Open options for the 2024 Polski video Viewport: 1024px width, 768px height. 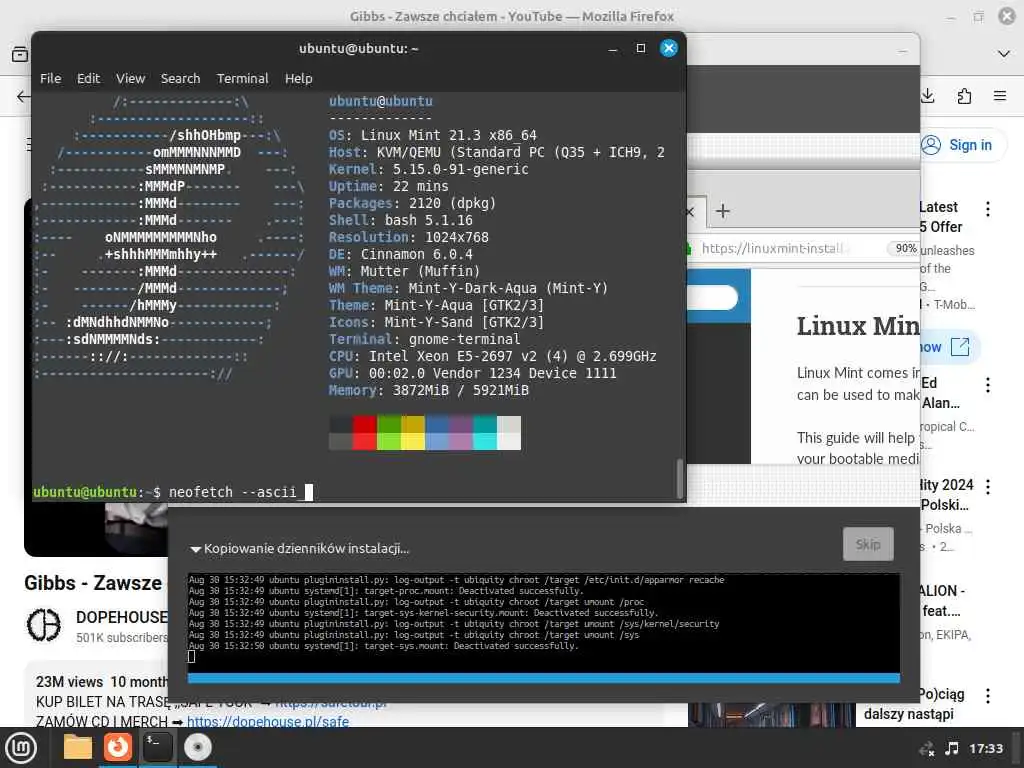[987, 487]
